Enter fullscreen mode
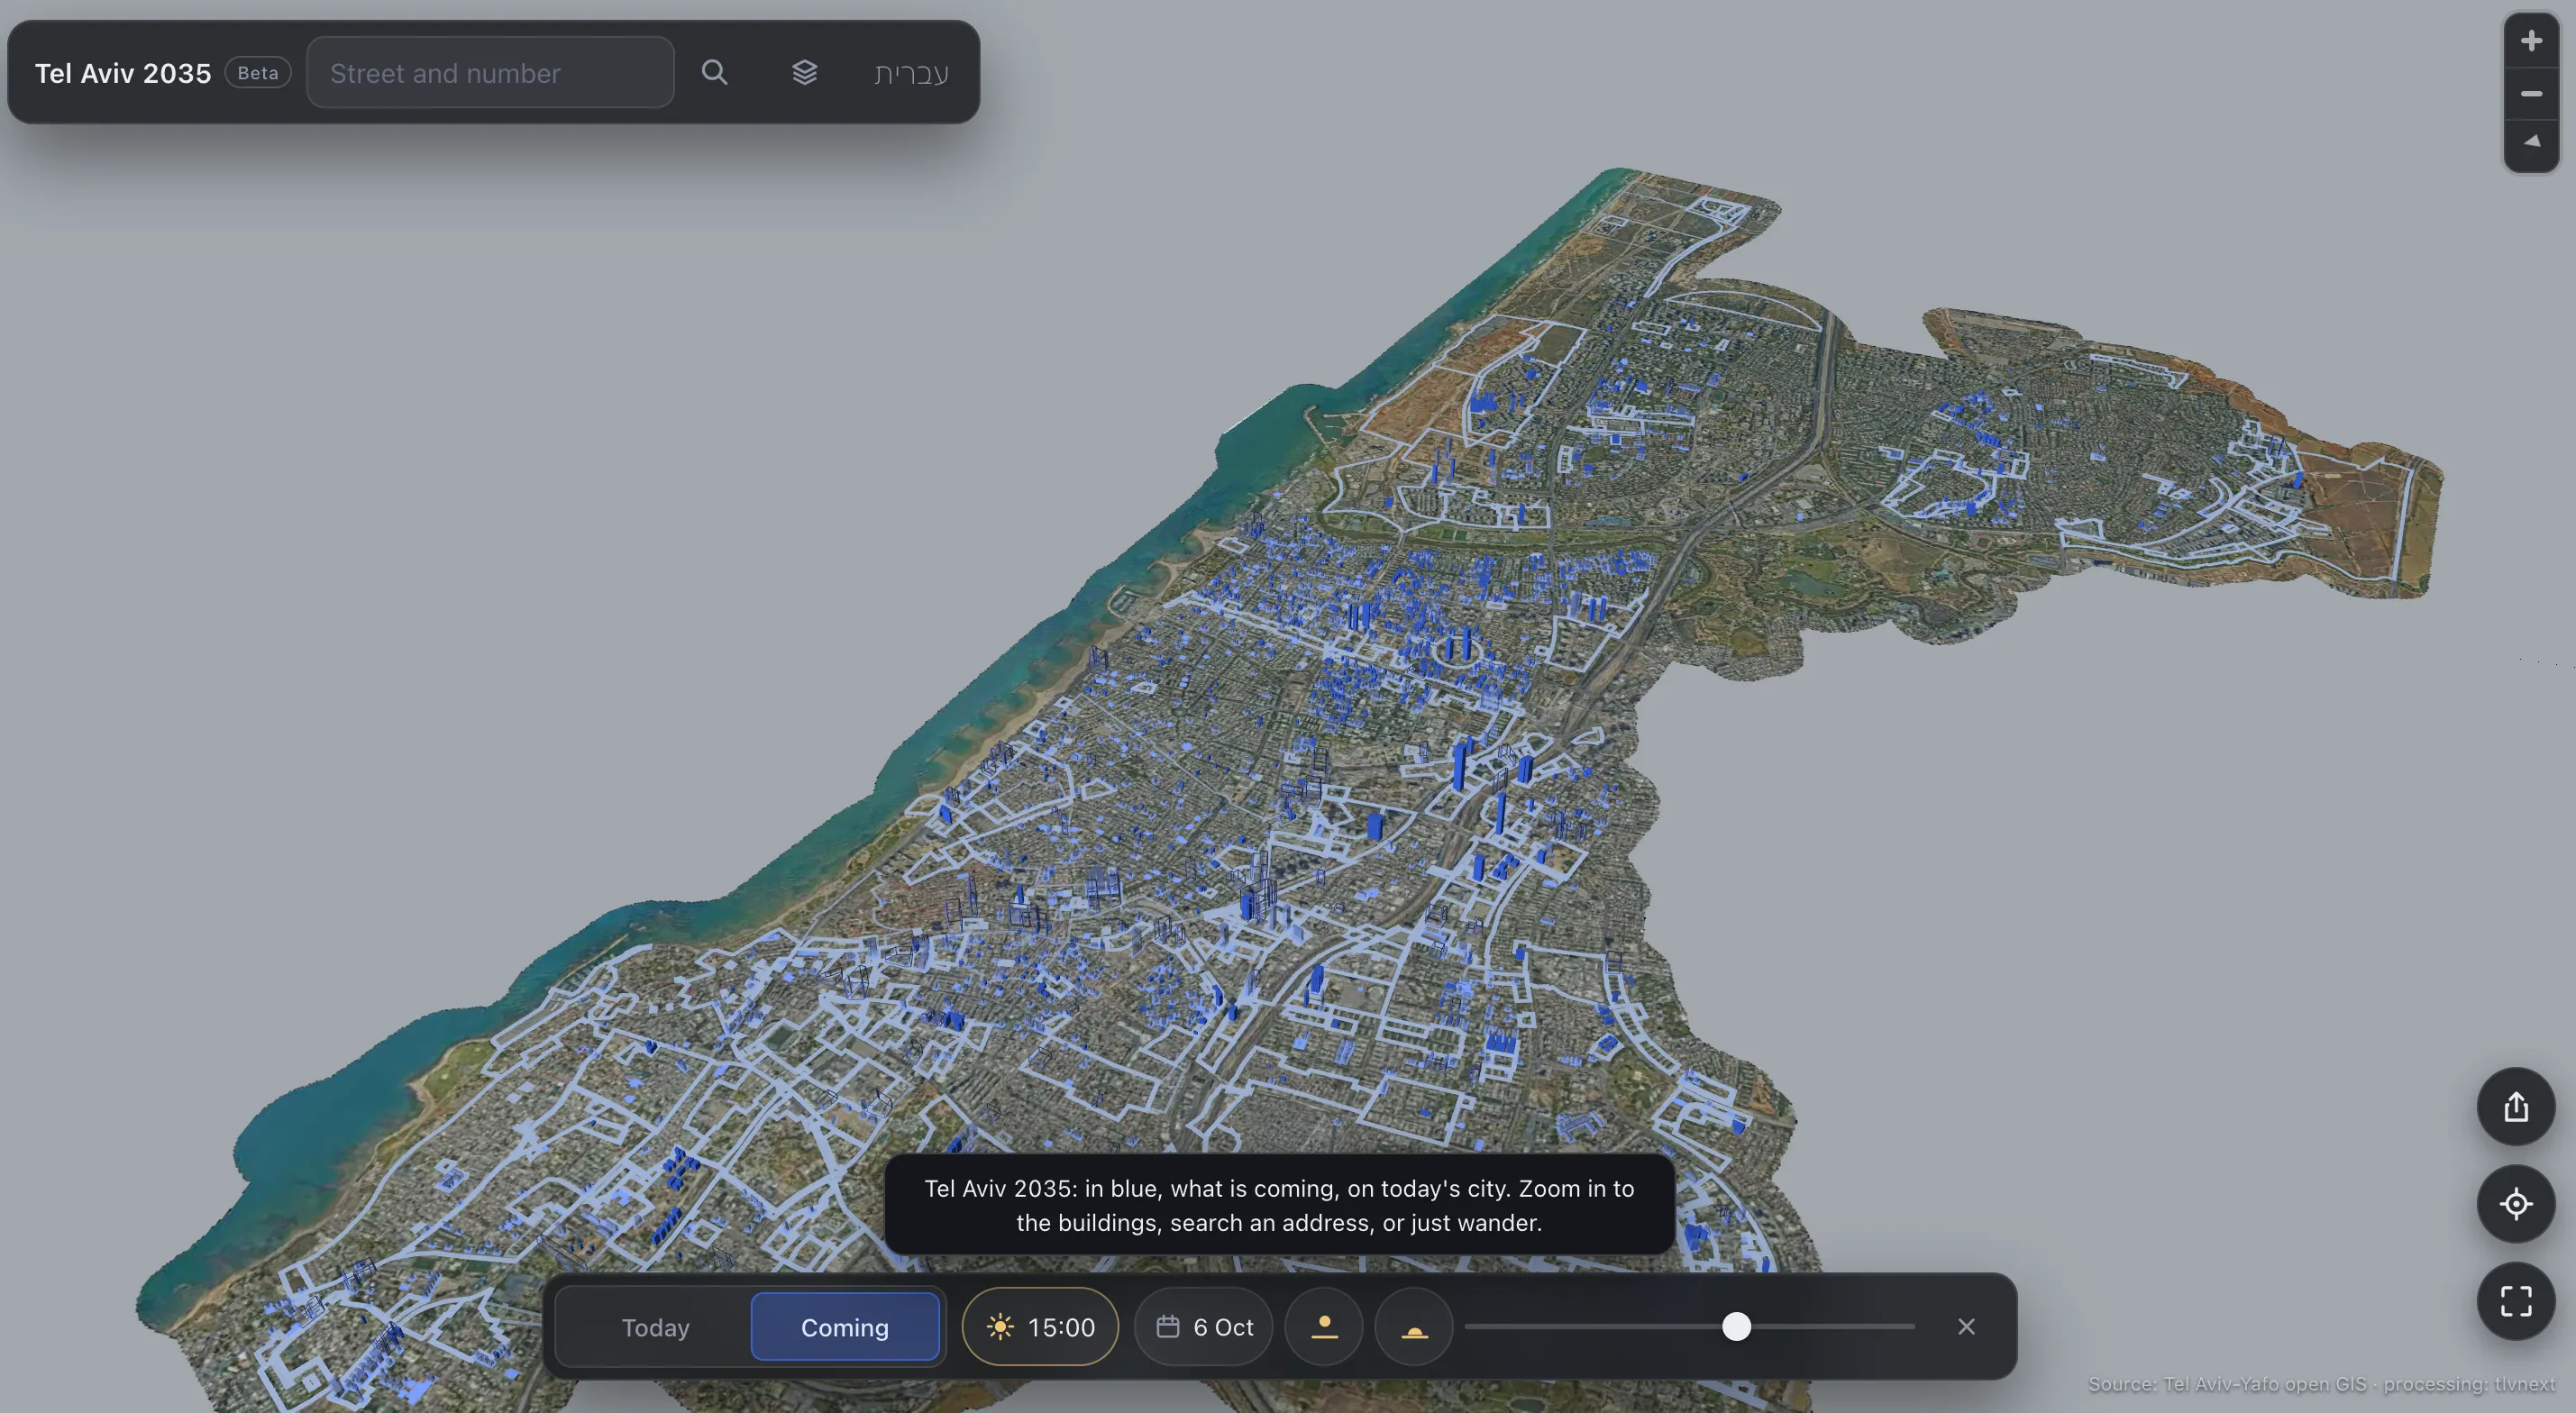Viewport: 2576px width, 1413px height. click(x=2516, y=1301)
